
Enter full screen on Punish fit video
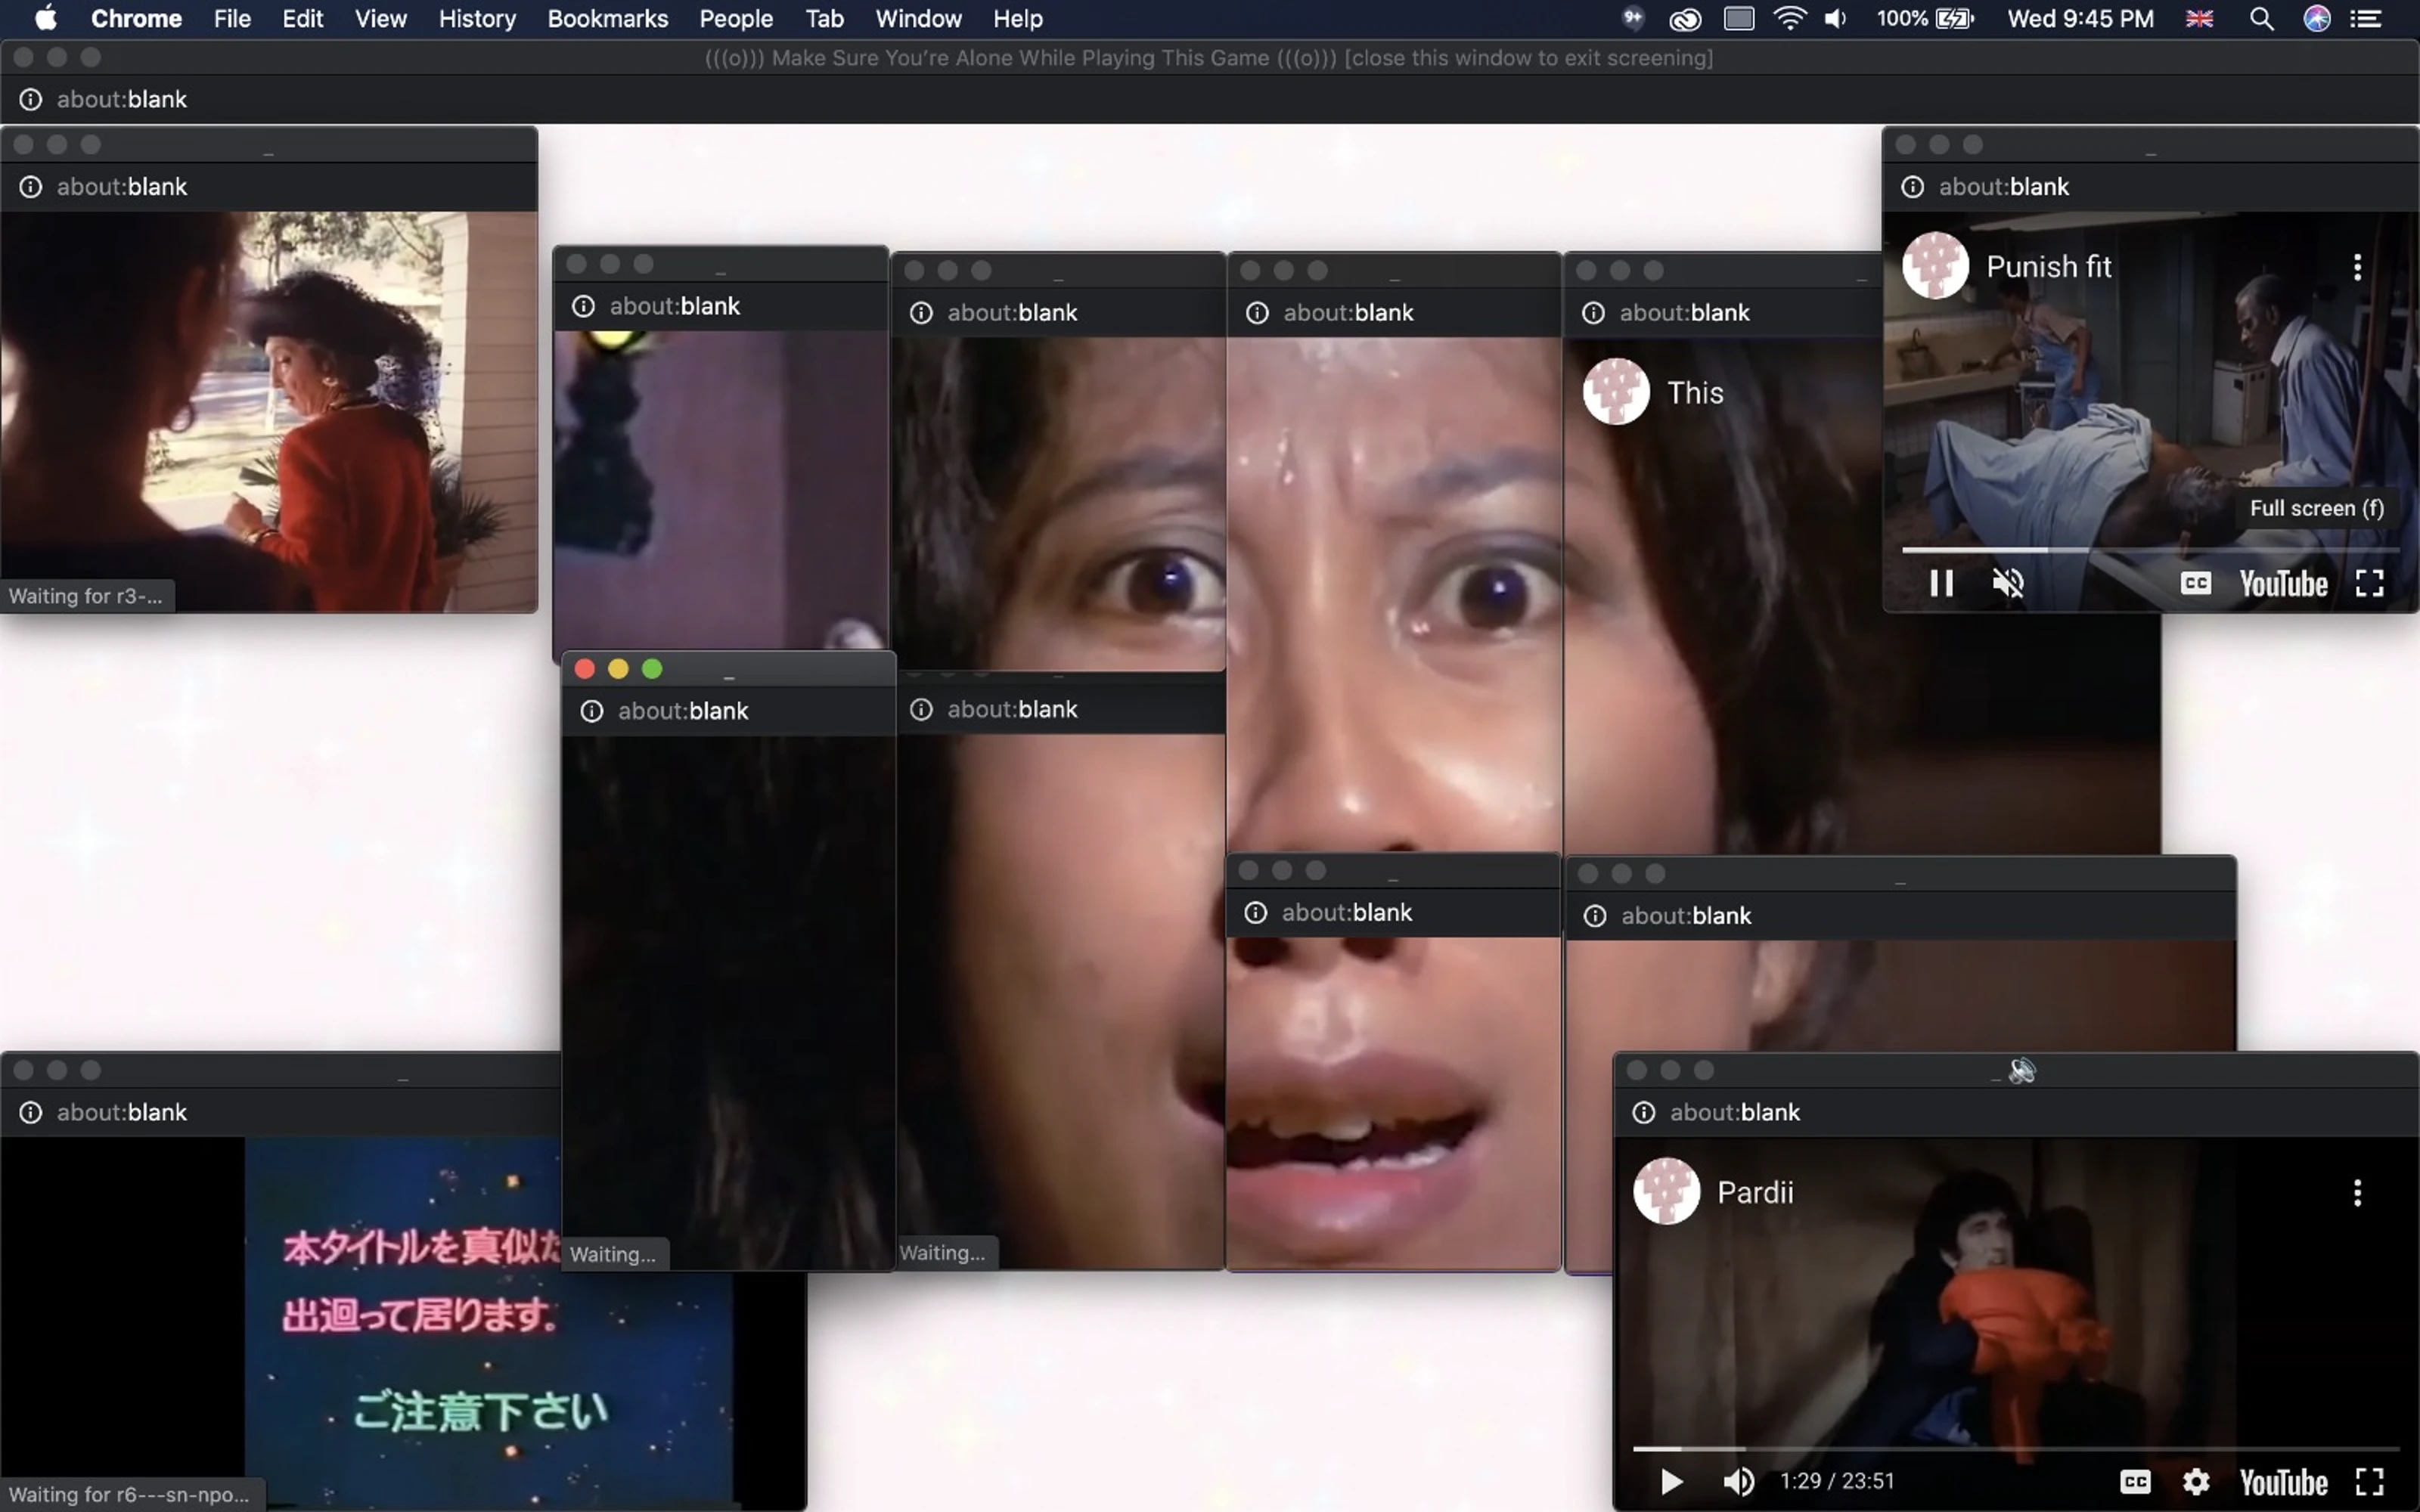[2369, 583]
